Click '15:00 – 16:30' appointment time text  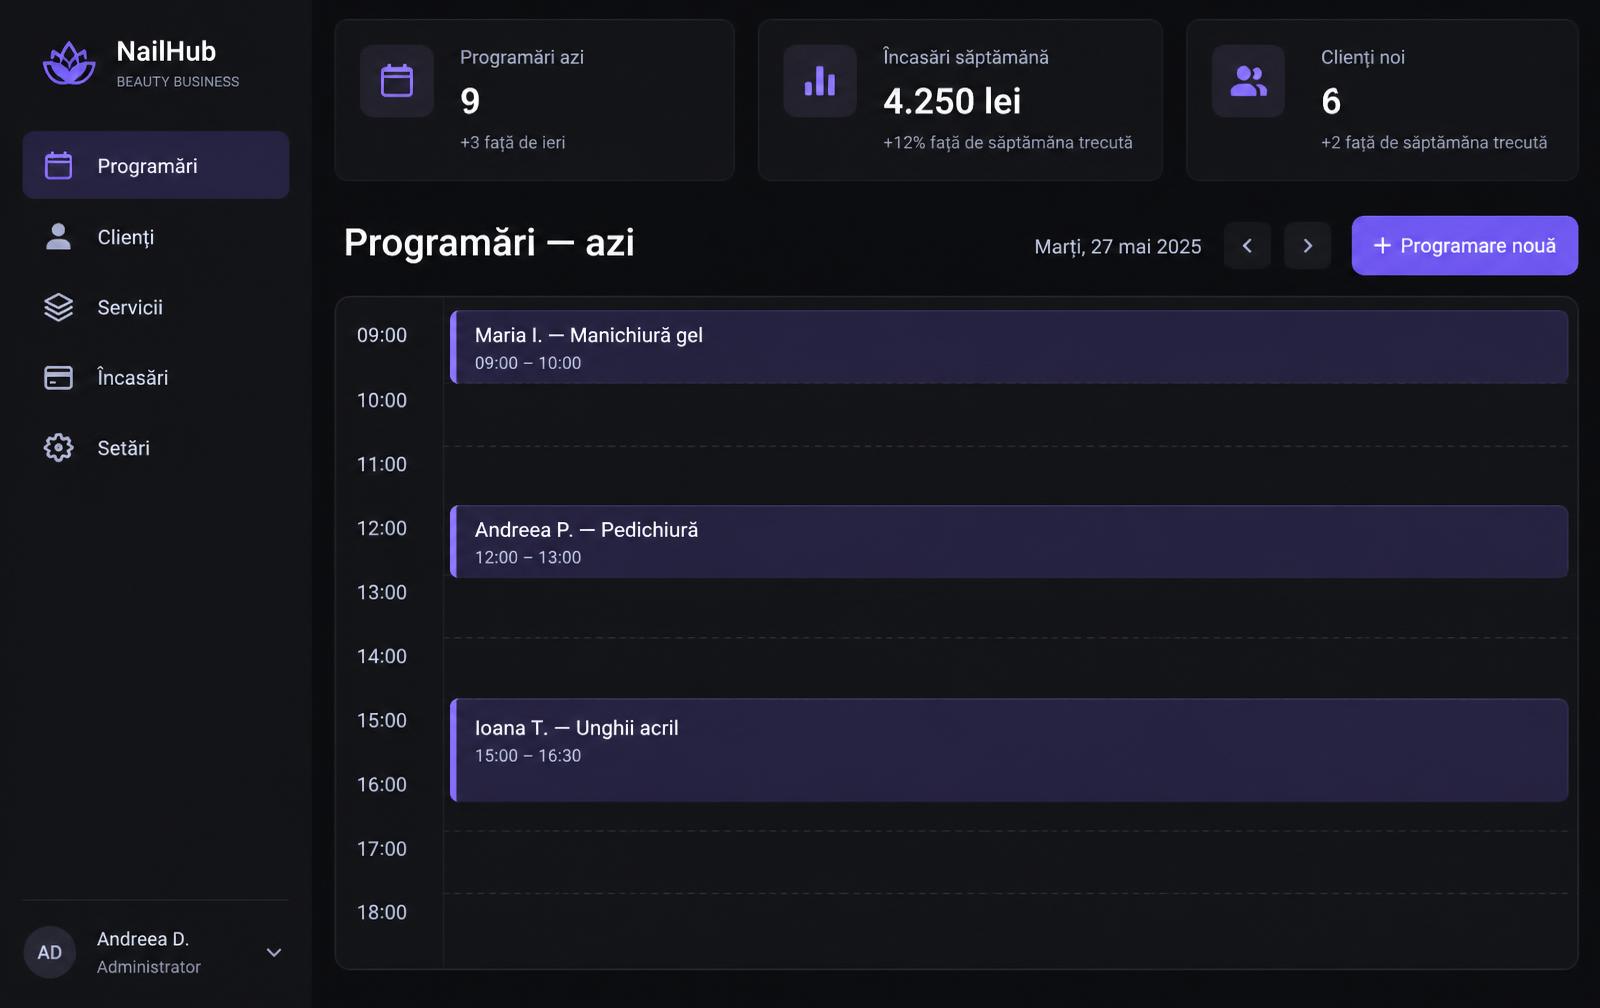528,756
